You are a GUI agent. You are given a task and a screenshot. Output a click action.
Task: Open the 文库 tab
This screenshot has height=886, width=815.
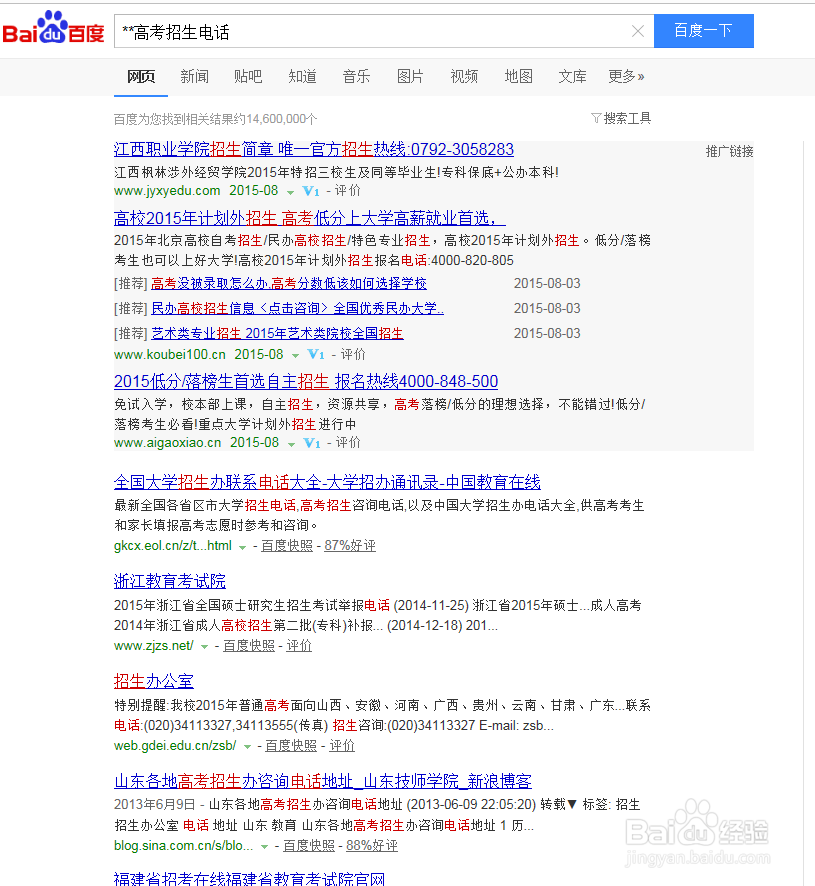click(x=572, y=76)
